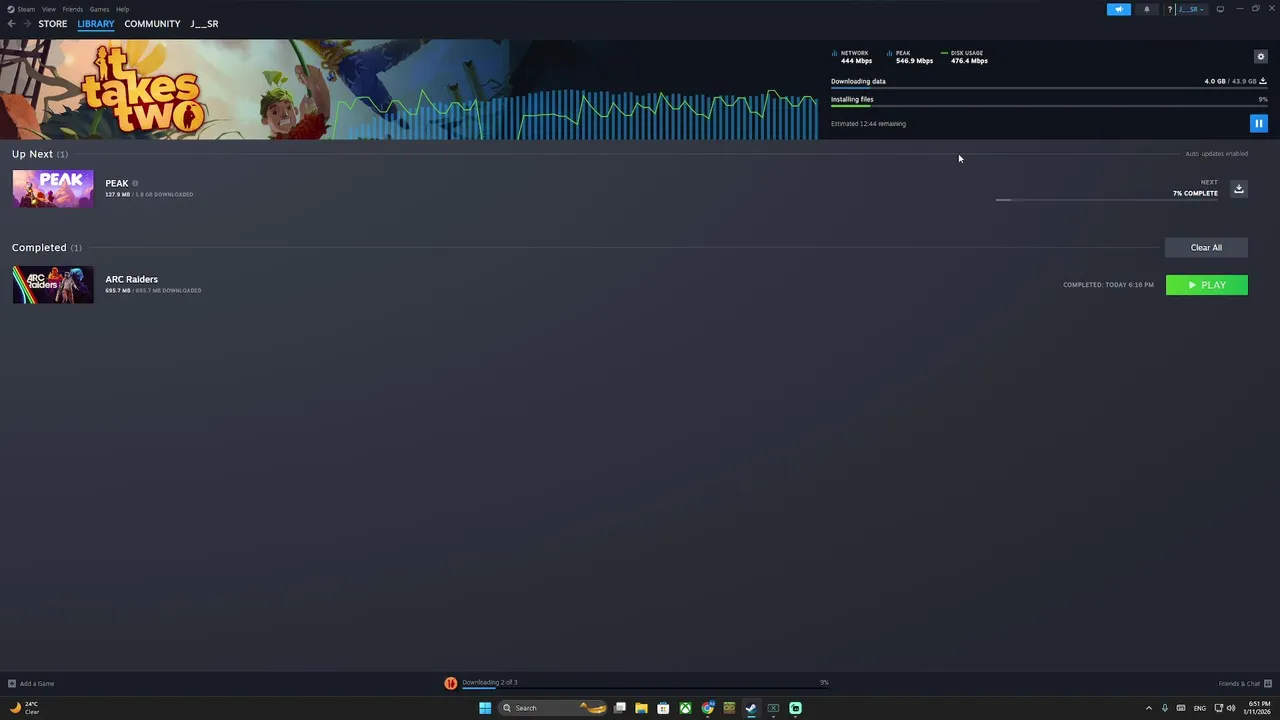The height and width of the screenshot is (720, 1280).
Task: Select the LIBRARY tab
Action: (x=96, y=24)
